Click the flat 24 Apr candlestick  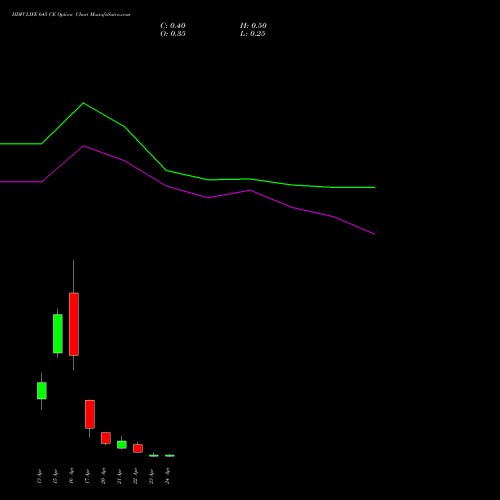170,455
